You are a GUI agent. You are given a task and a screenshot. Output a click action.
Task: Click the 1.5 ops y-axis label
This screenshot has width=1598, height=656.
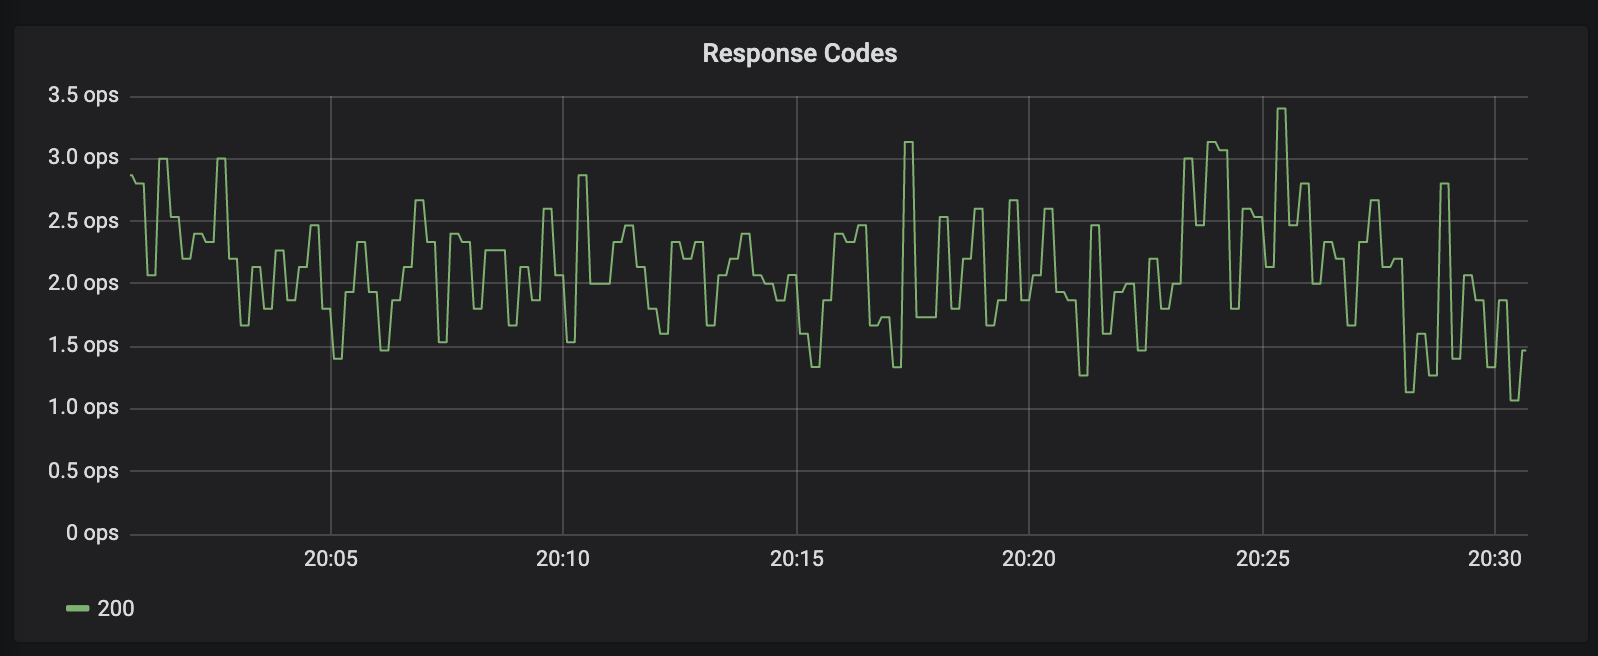[x=83, y=345]
